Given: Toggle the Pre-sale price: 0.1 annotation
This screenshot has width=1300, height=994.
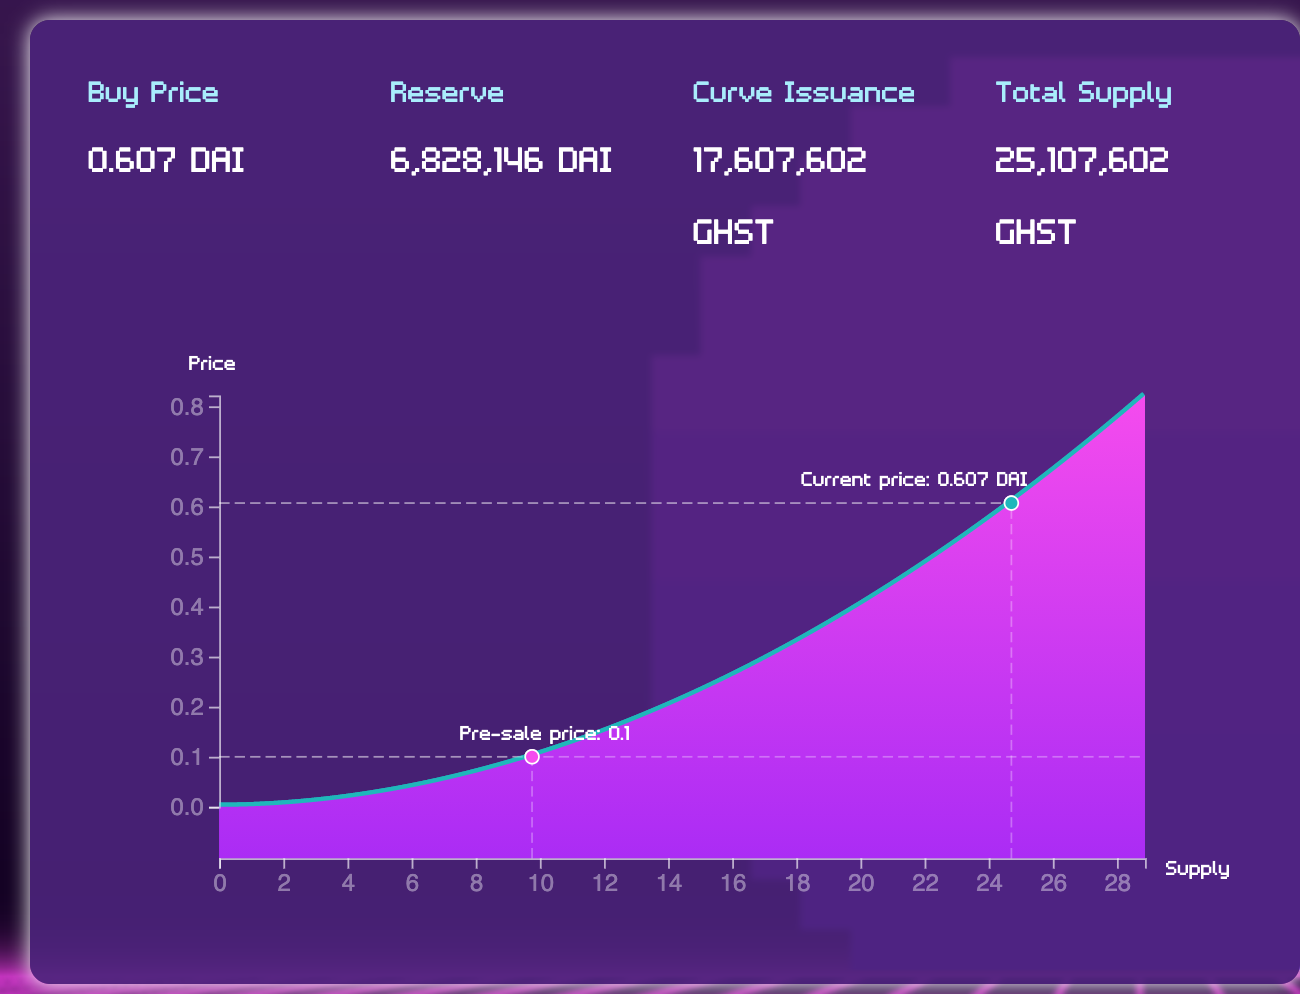Looking at the screenshot, I should (x=545, y=733).
